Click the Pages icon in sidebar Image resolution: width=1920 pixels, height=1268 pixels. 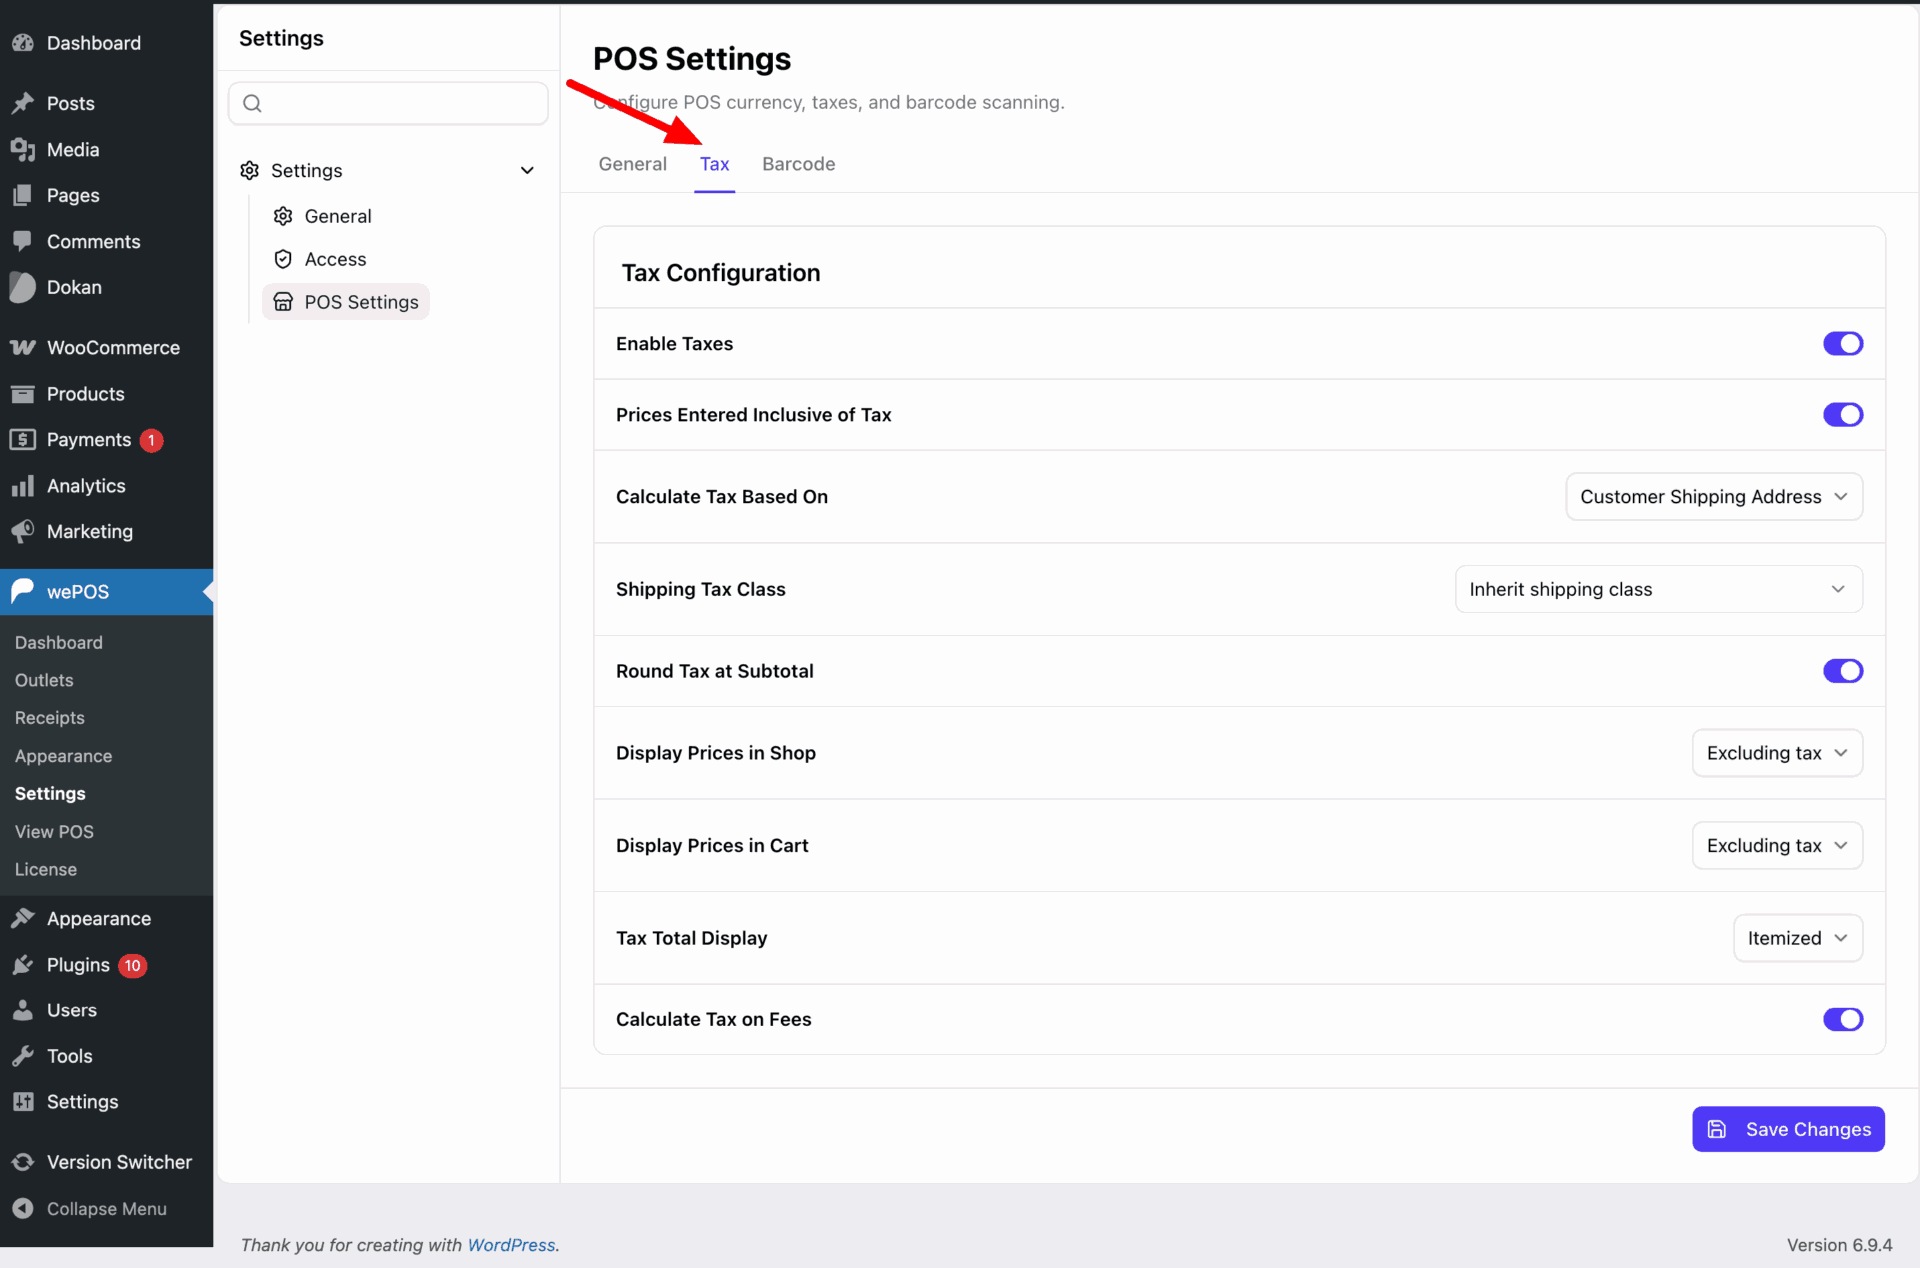(x=22, y=195)
